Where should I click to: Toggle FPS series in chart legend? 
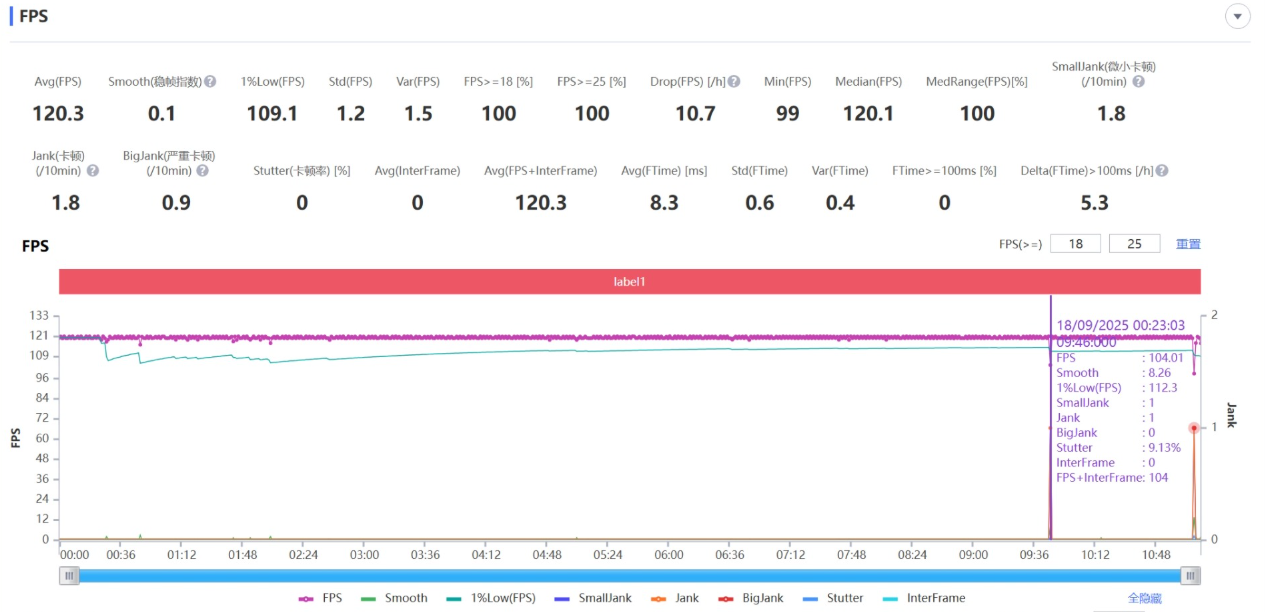(320, 598)
